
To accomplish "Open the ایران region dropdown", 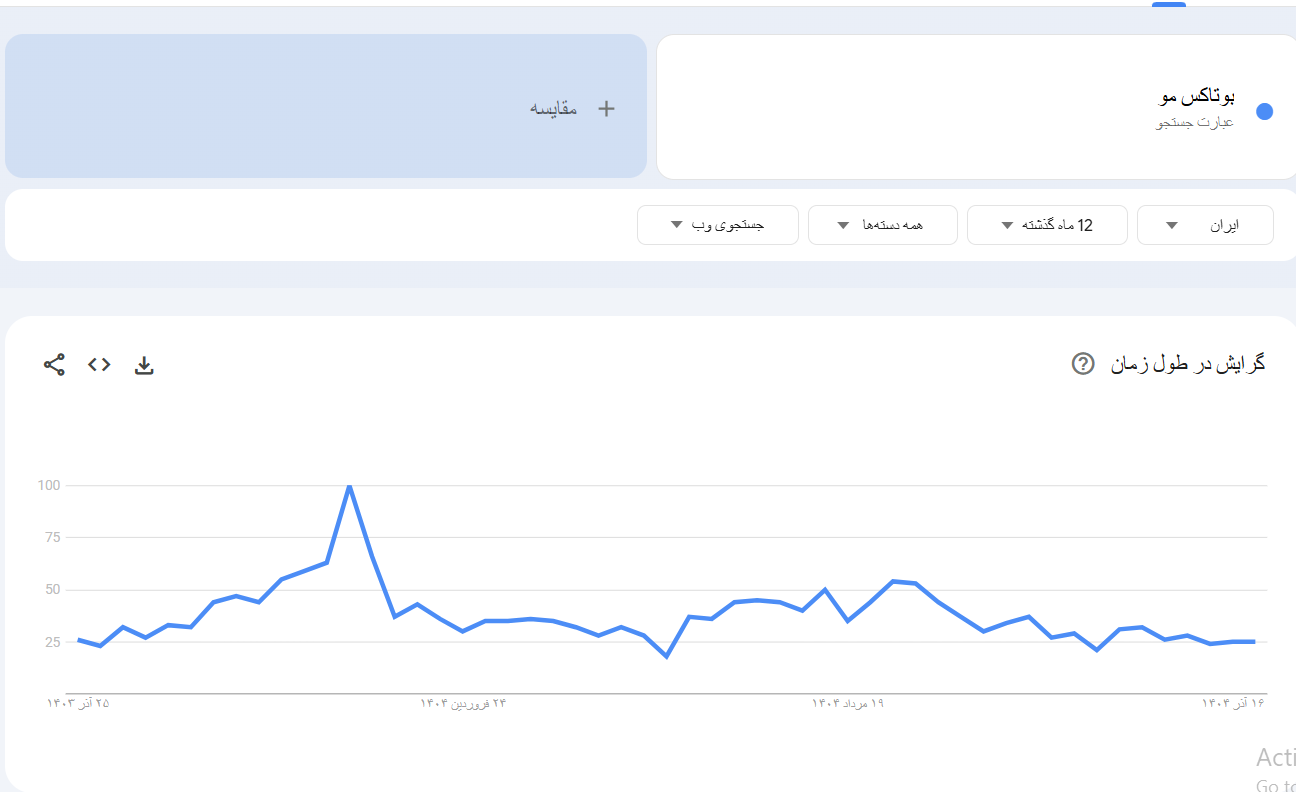I will point(1205,225).
